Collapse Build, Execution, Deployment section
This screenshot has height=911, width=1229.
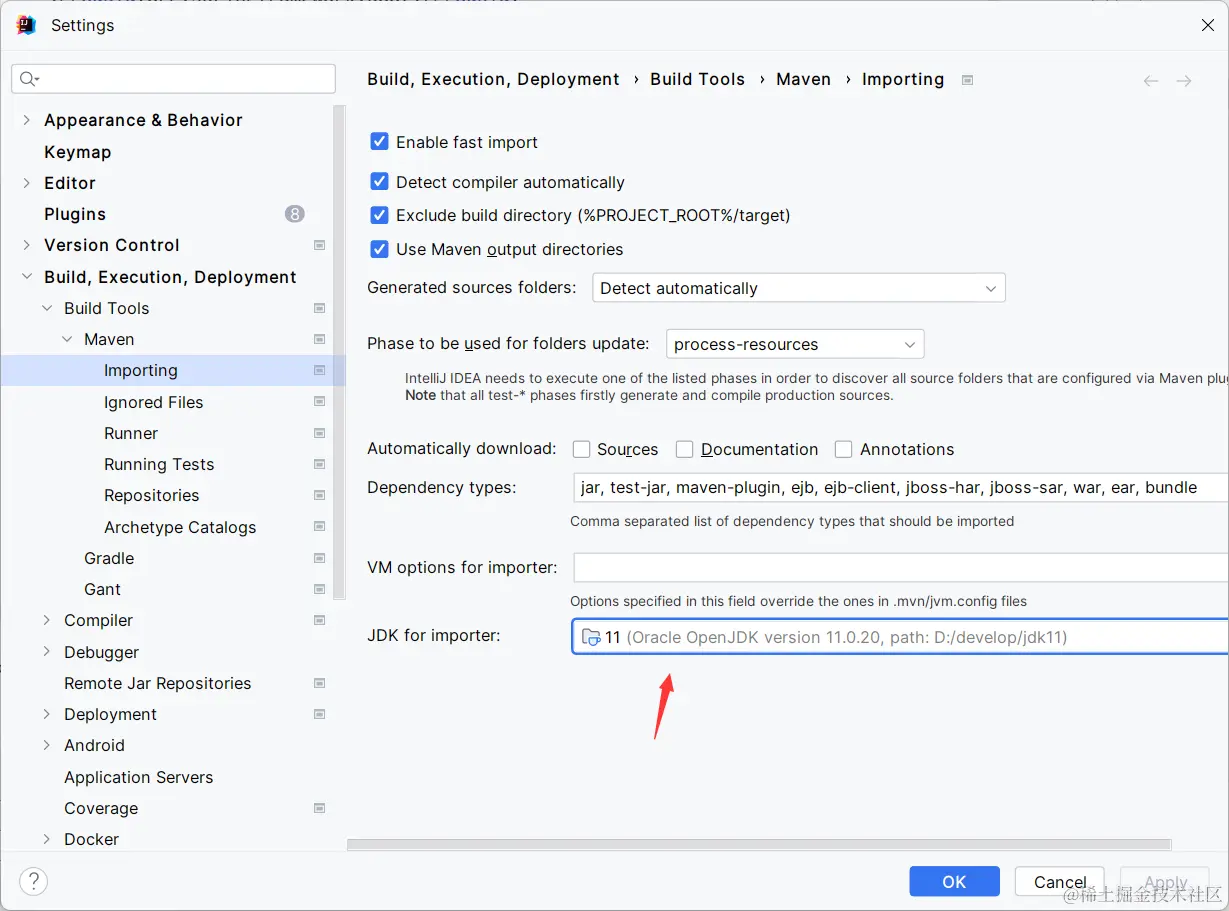point(26,277)
